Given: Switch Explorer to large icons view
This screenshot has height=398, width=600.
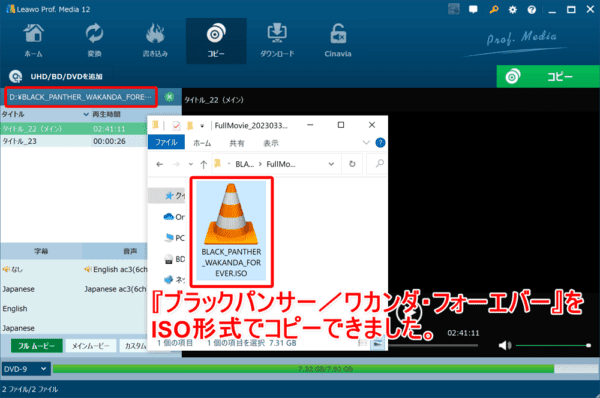Looking at the screenshot, I should pos(378,343).
